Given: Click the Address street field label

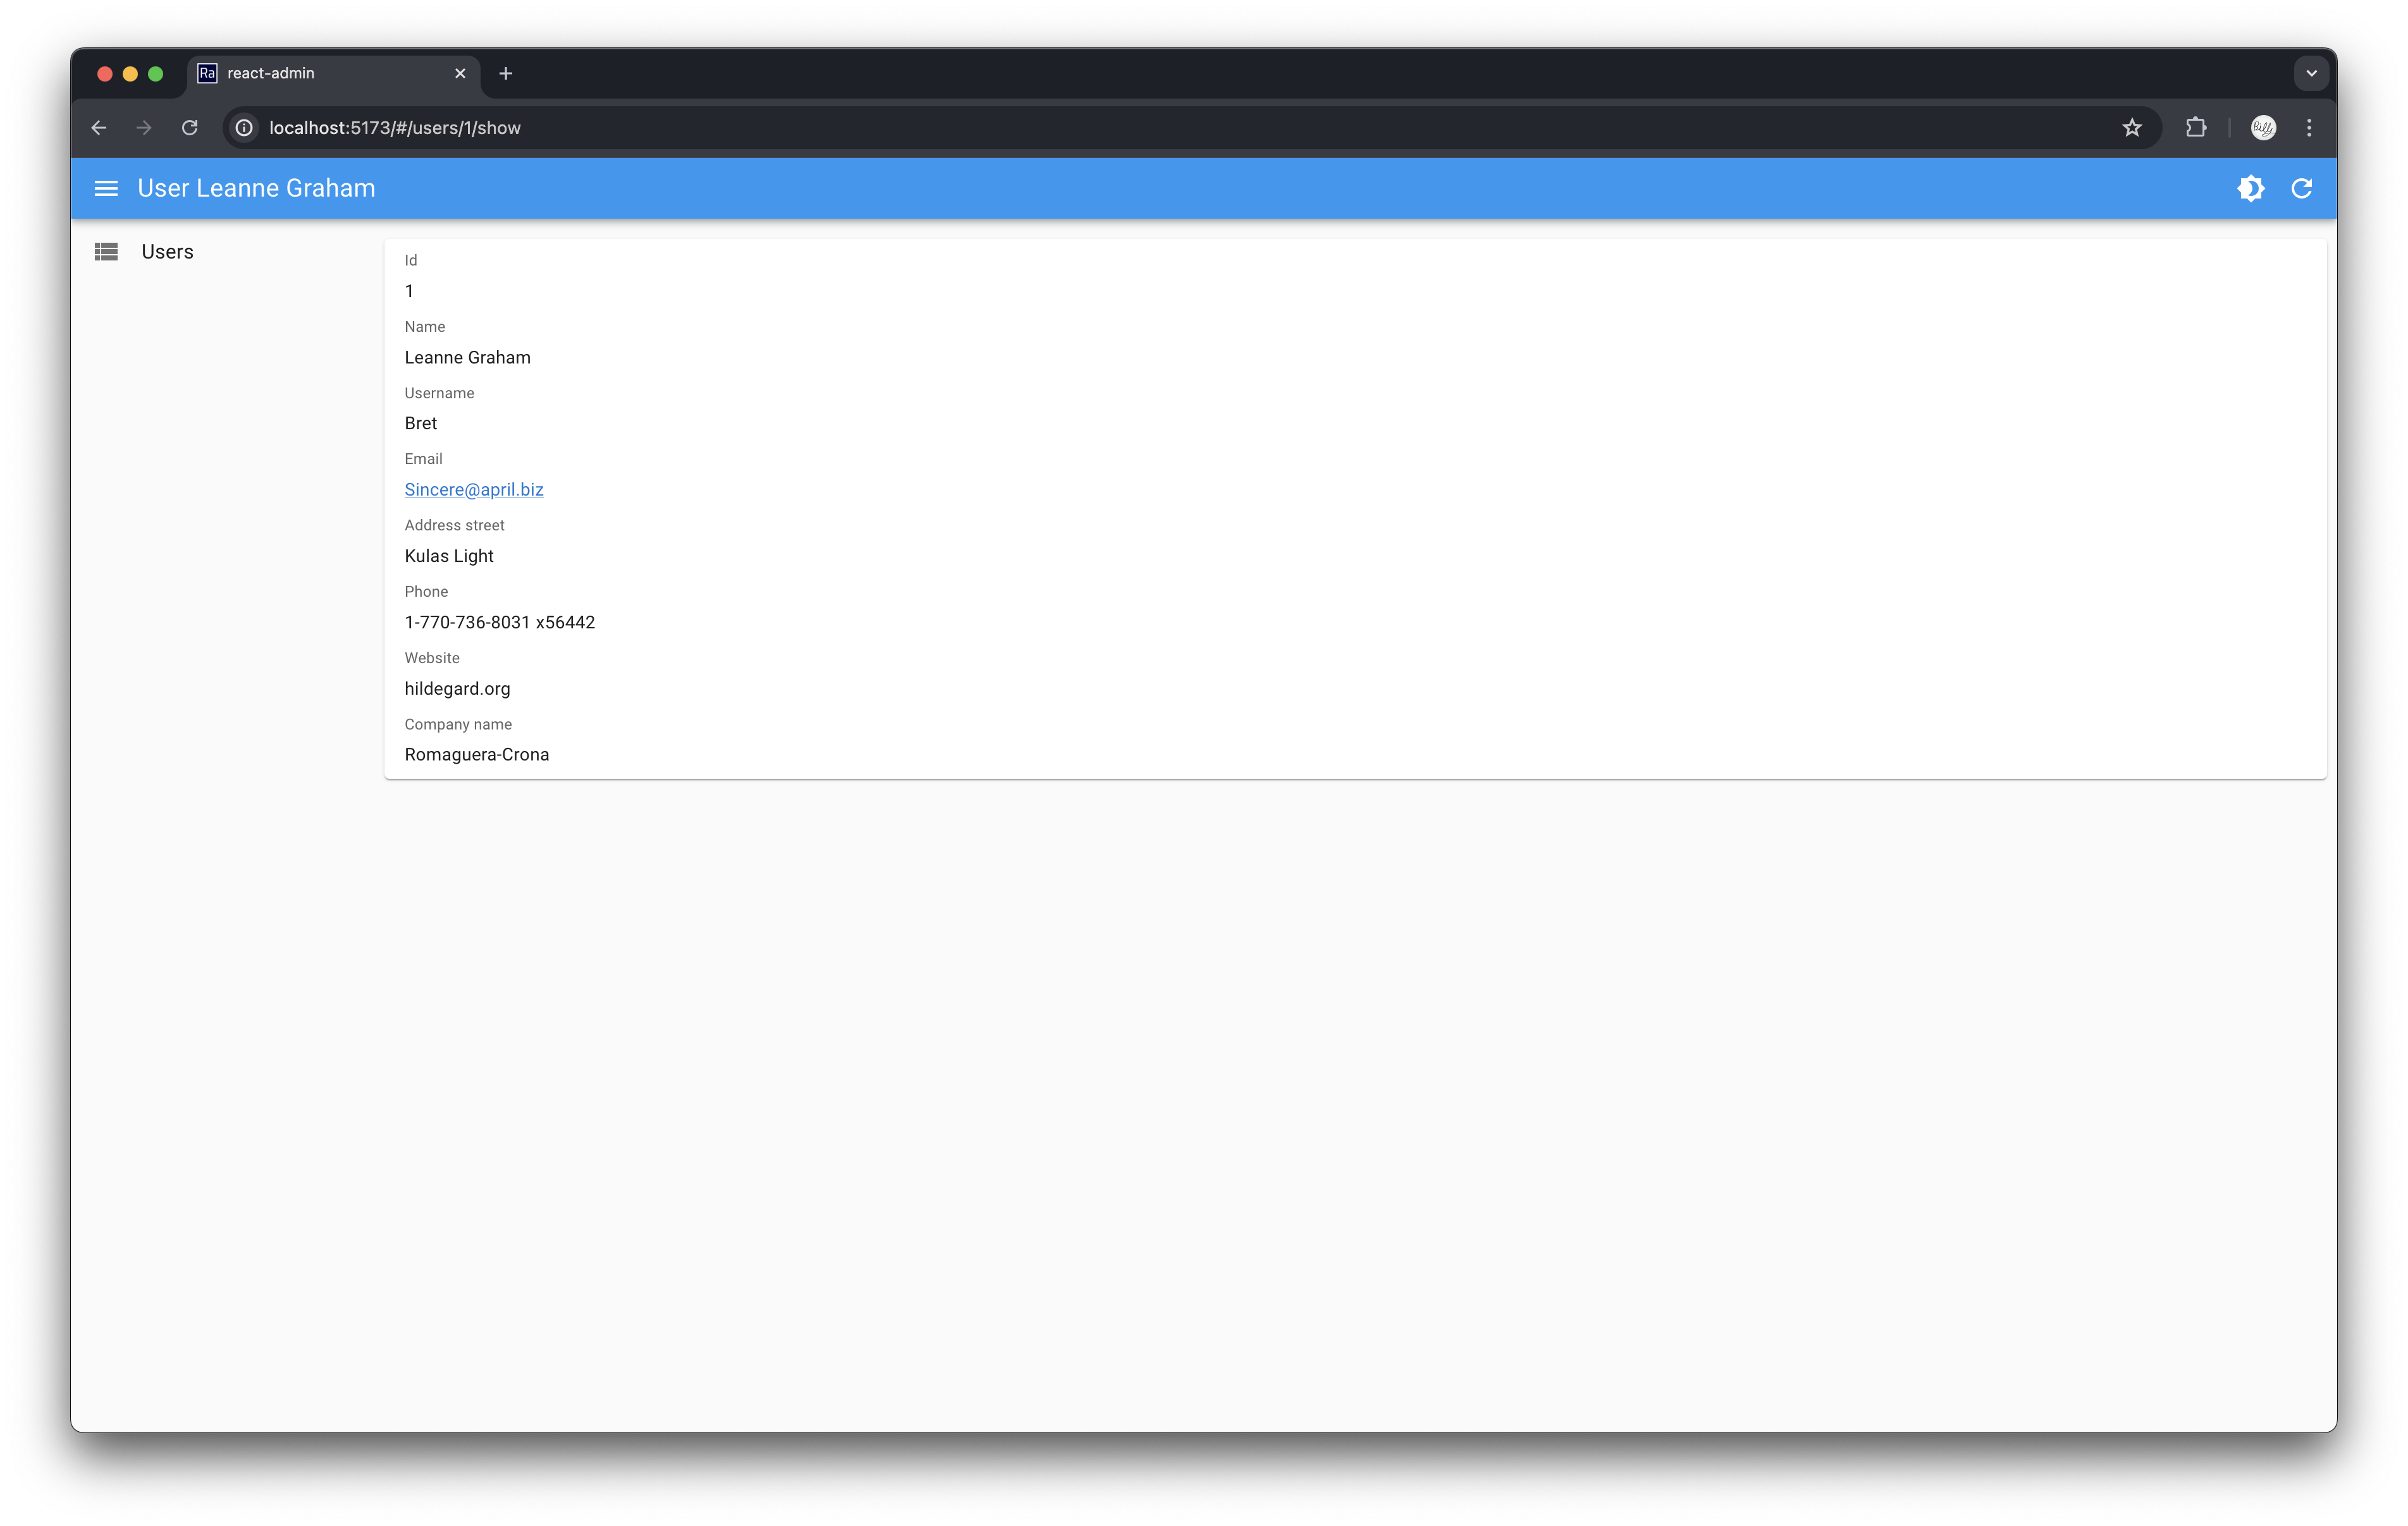Looking at the screenshot, I should [x=454, y=525].
